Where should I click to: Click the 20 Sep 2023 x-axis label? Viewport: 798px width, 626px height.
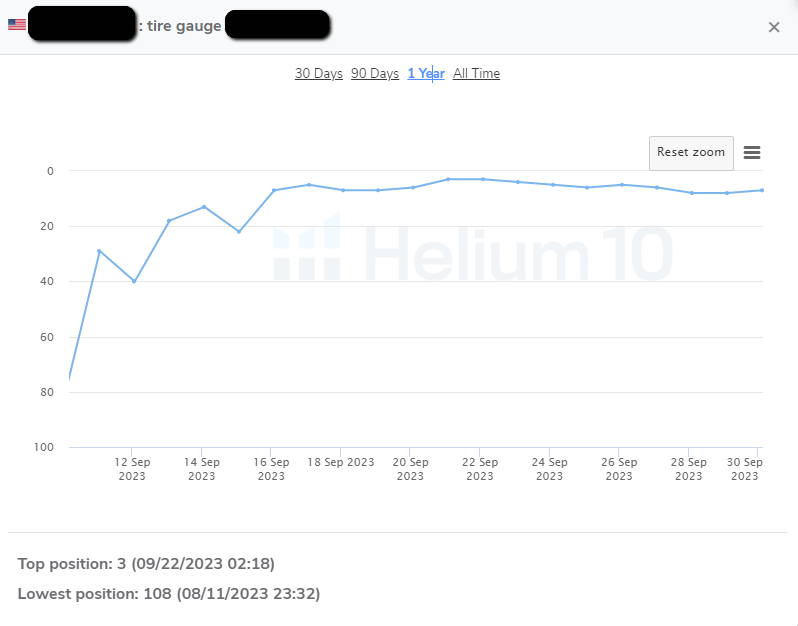(x=410, y=469)
